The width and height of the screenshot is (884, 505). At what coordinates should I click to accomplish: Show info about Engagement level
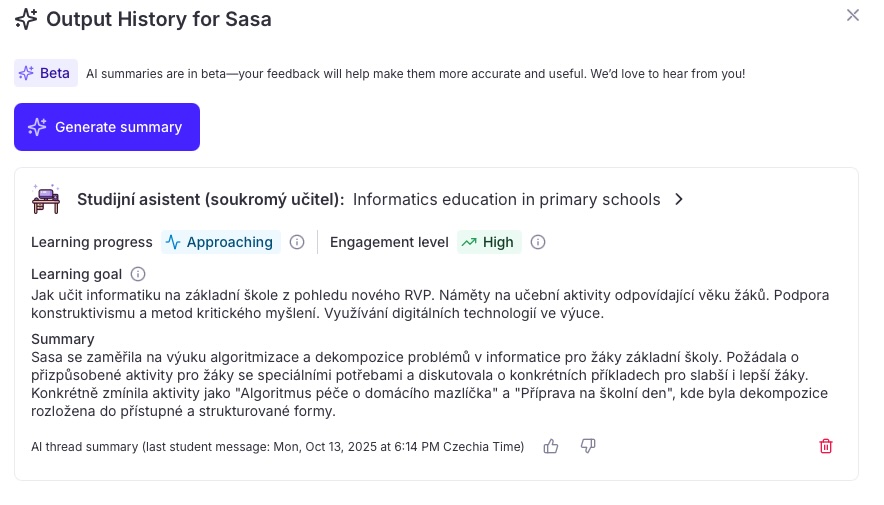(x=538, y=242)
